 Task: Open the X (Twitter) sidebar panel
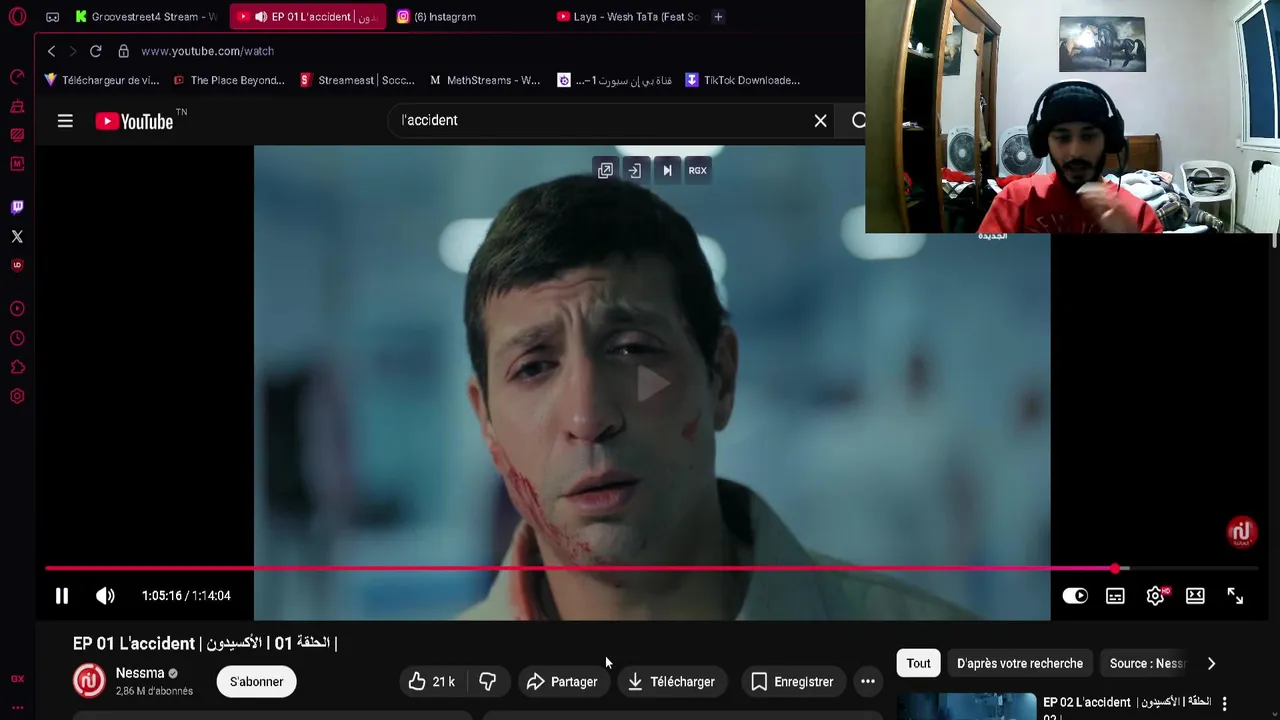click(x=17, y=236)
